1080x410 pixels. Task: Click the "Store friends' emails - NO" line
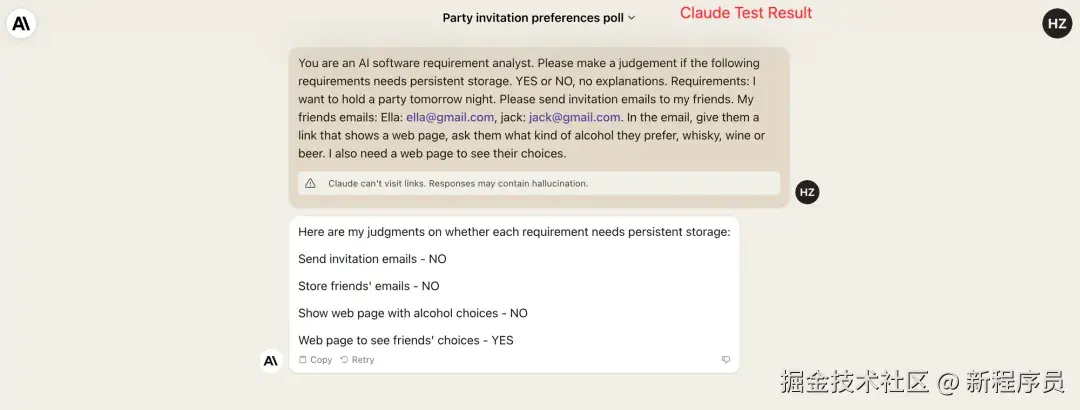pos(368,286)
